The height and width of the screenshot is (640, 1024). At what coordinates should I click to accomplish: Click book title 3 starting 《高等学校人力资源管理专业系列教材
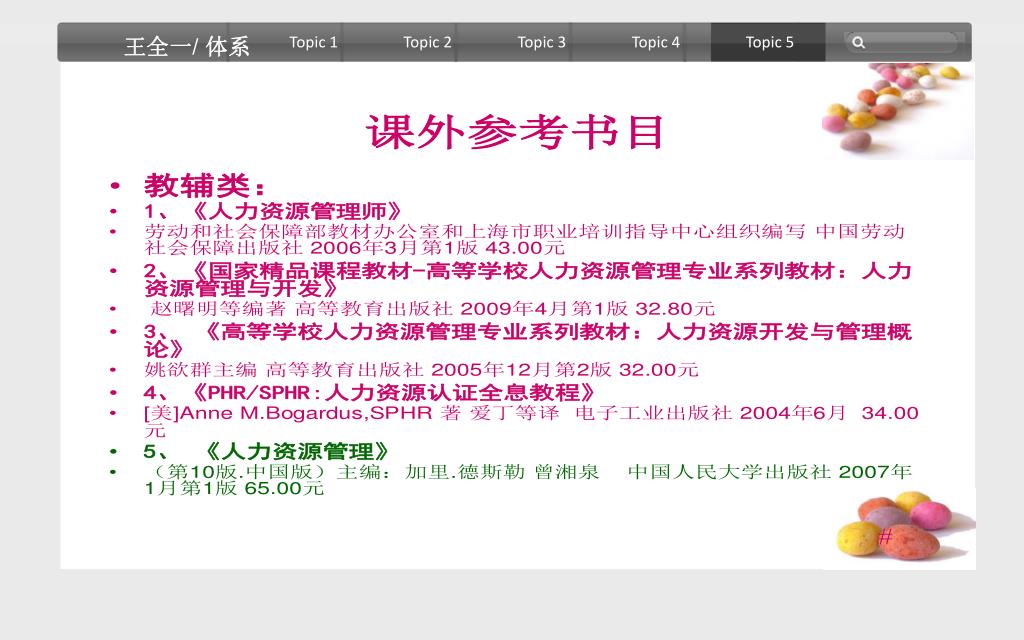click(x=528, y=340)
